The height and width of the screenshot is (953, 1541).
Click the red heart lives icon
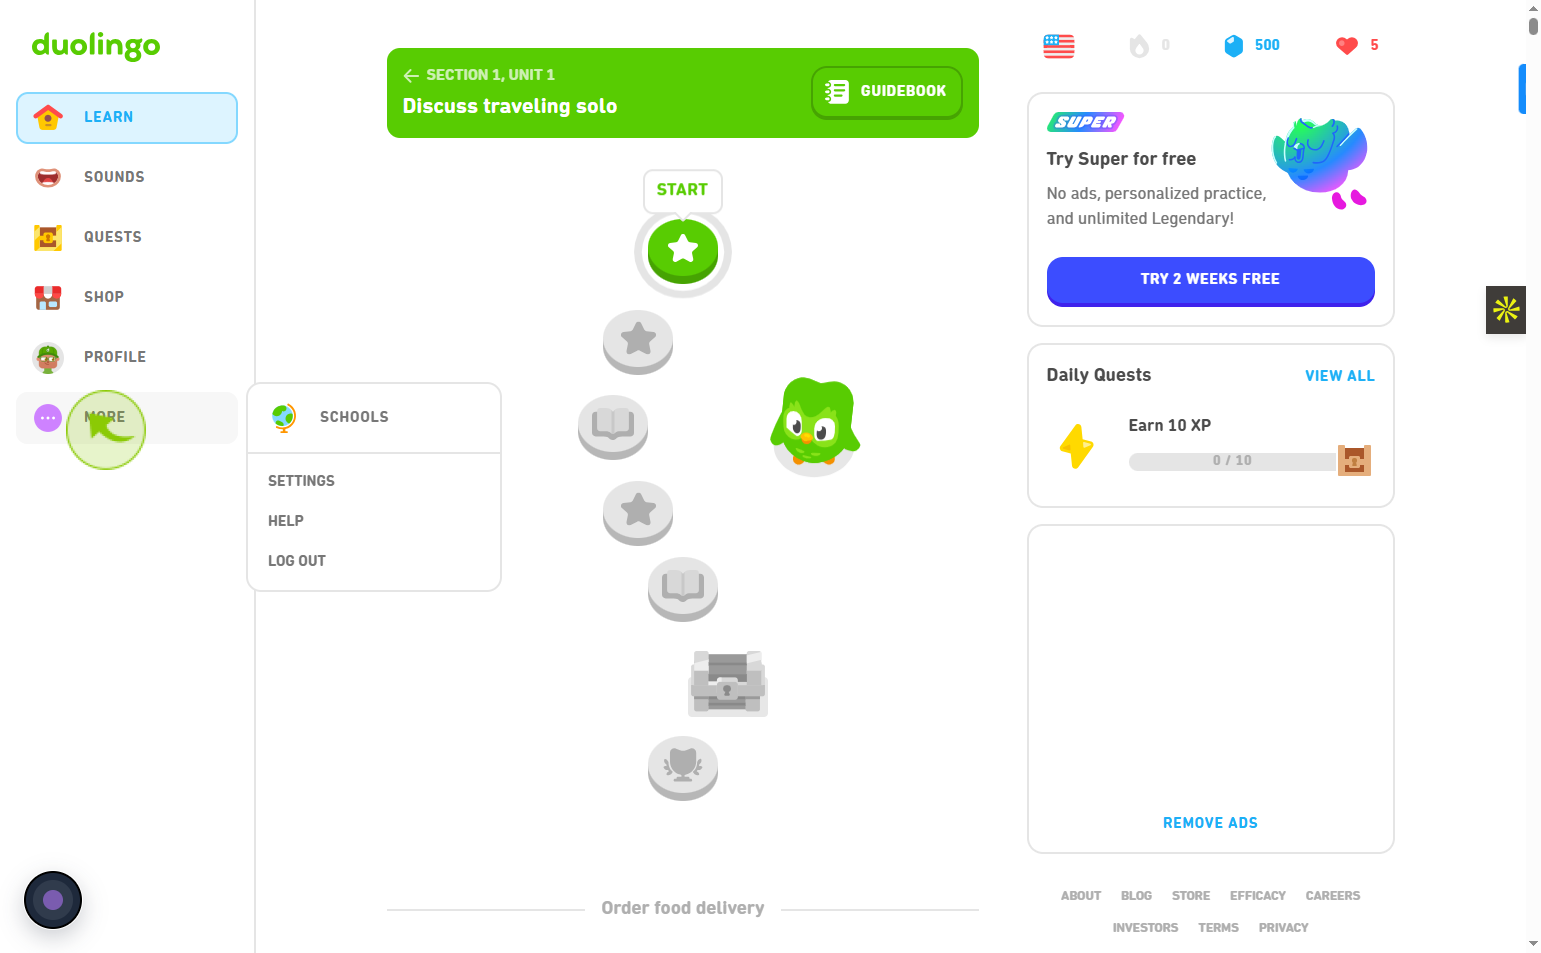coord(1346,45)
